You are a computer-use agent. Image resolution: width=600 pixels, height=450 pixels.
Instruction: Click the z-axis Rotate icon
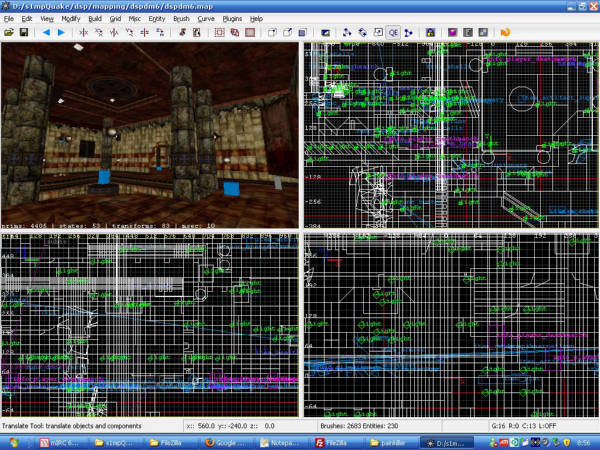pyautogui.click(x=160, y=33)
